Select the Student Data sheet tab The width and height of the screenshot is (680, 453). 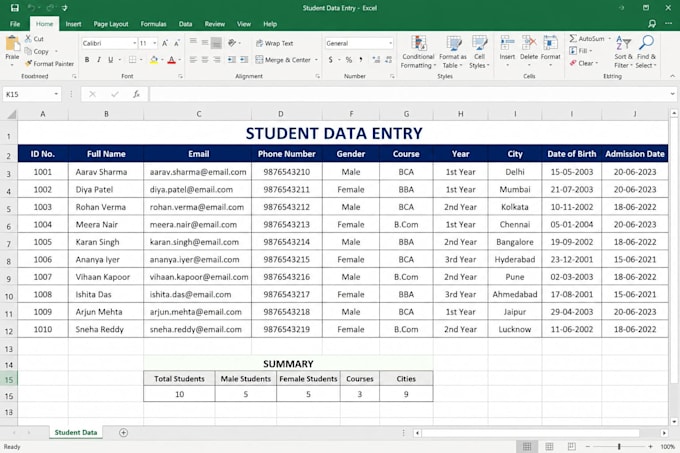point(76,432)
